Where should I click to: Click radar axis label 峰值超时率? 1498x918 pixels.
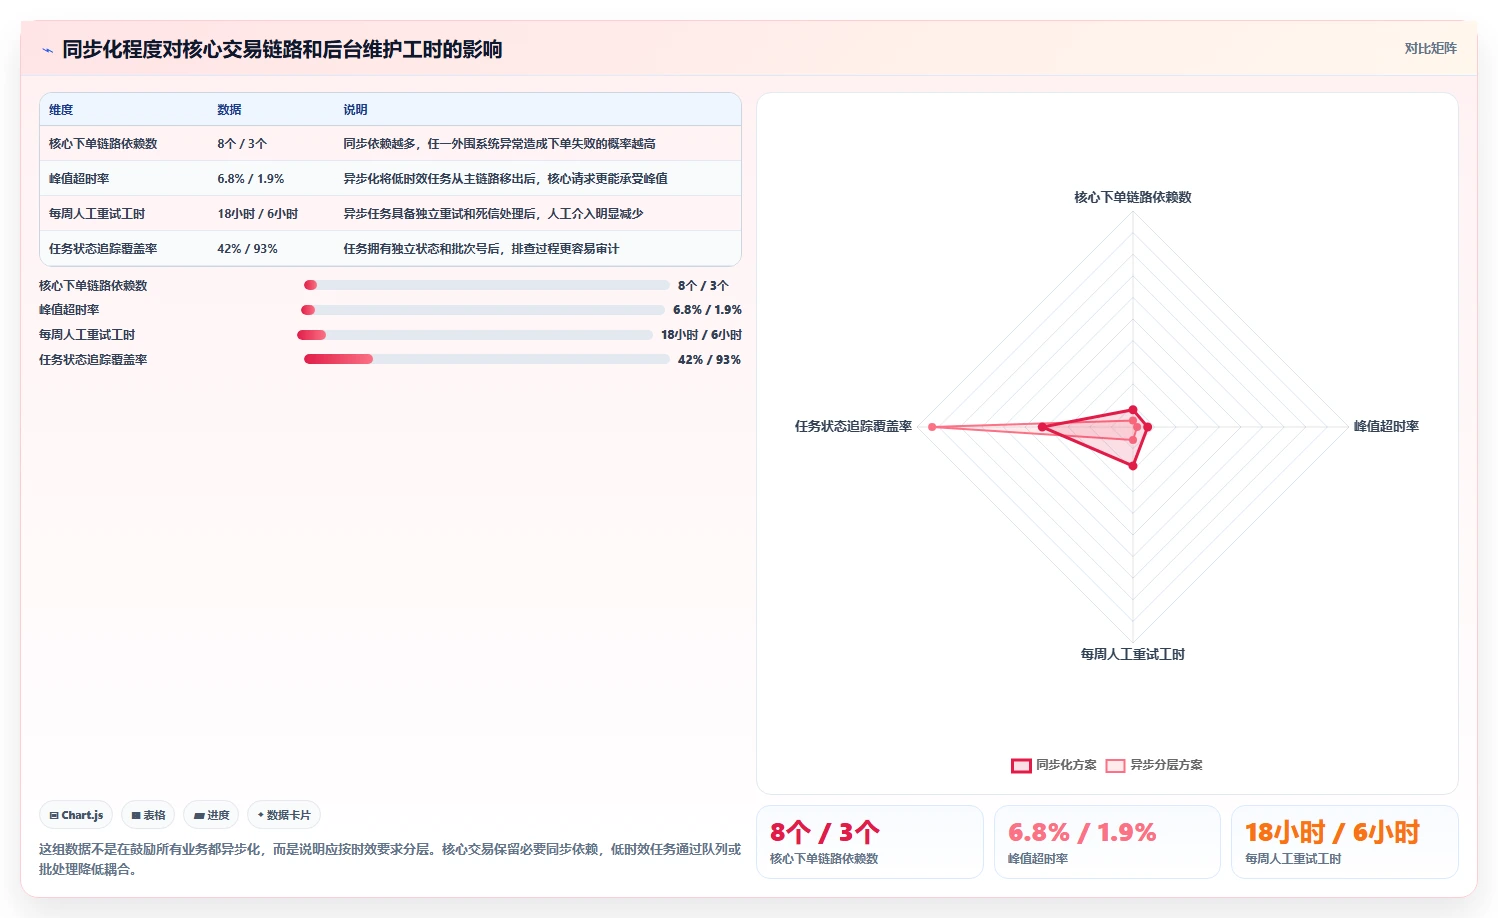point(1386,426)
